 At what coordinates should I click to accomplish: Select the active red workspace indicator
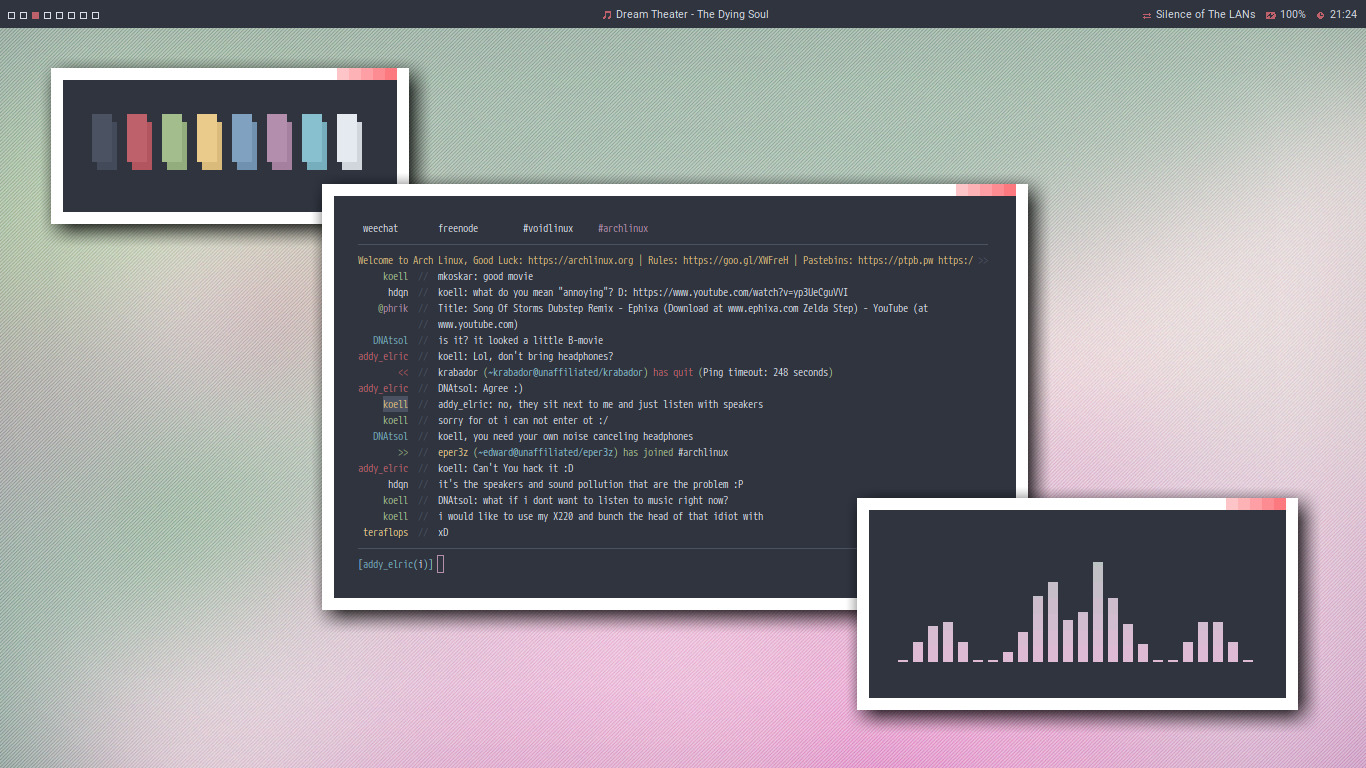pos(35,15)
